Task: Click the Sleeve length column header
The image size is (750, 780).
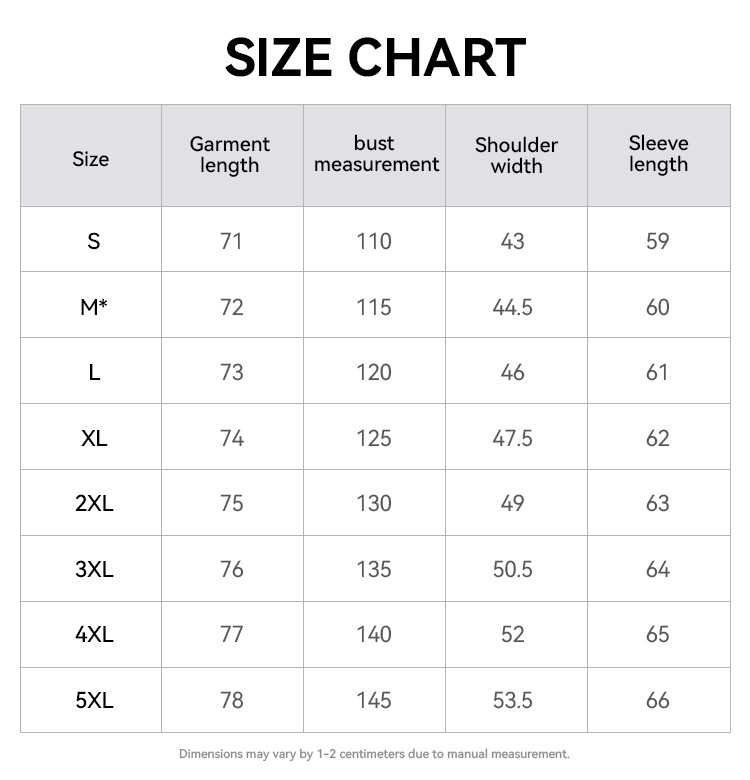Action: pos(658,154)
